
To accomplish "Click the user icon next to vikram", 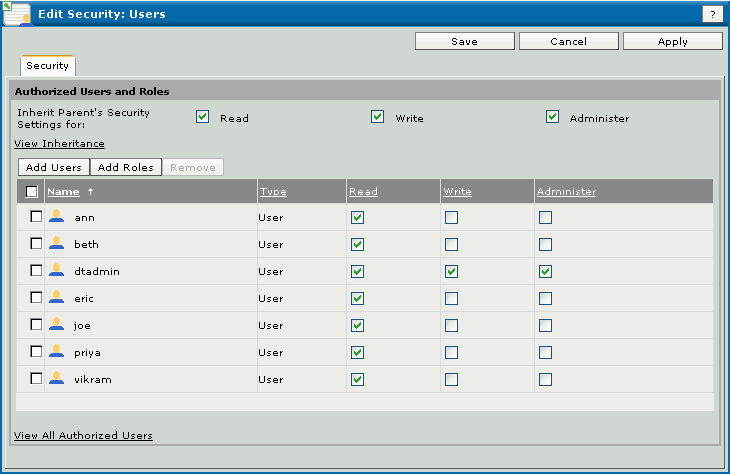I will tap(57, 379).
